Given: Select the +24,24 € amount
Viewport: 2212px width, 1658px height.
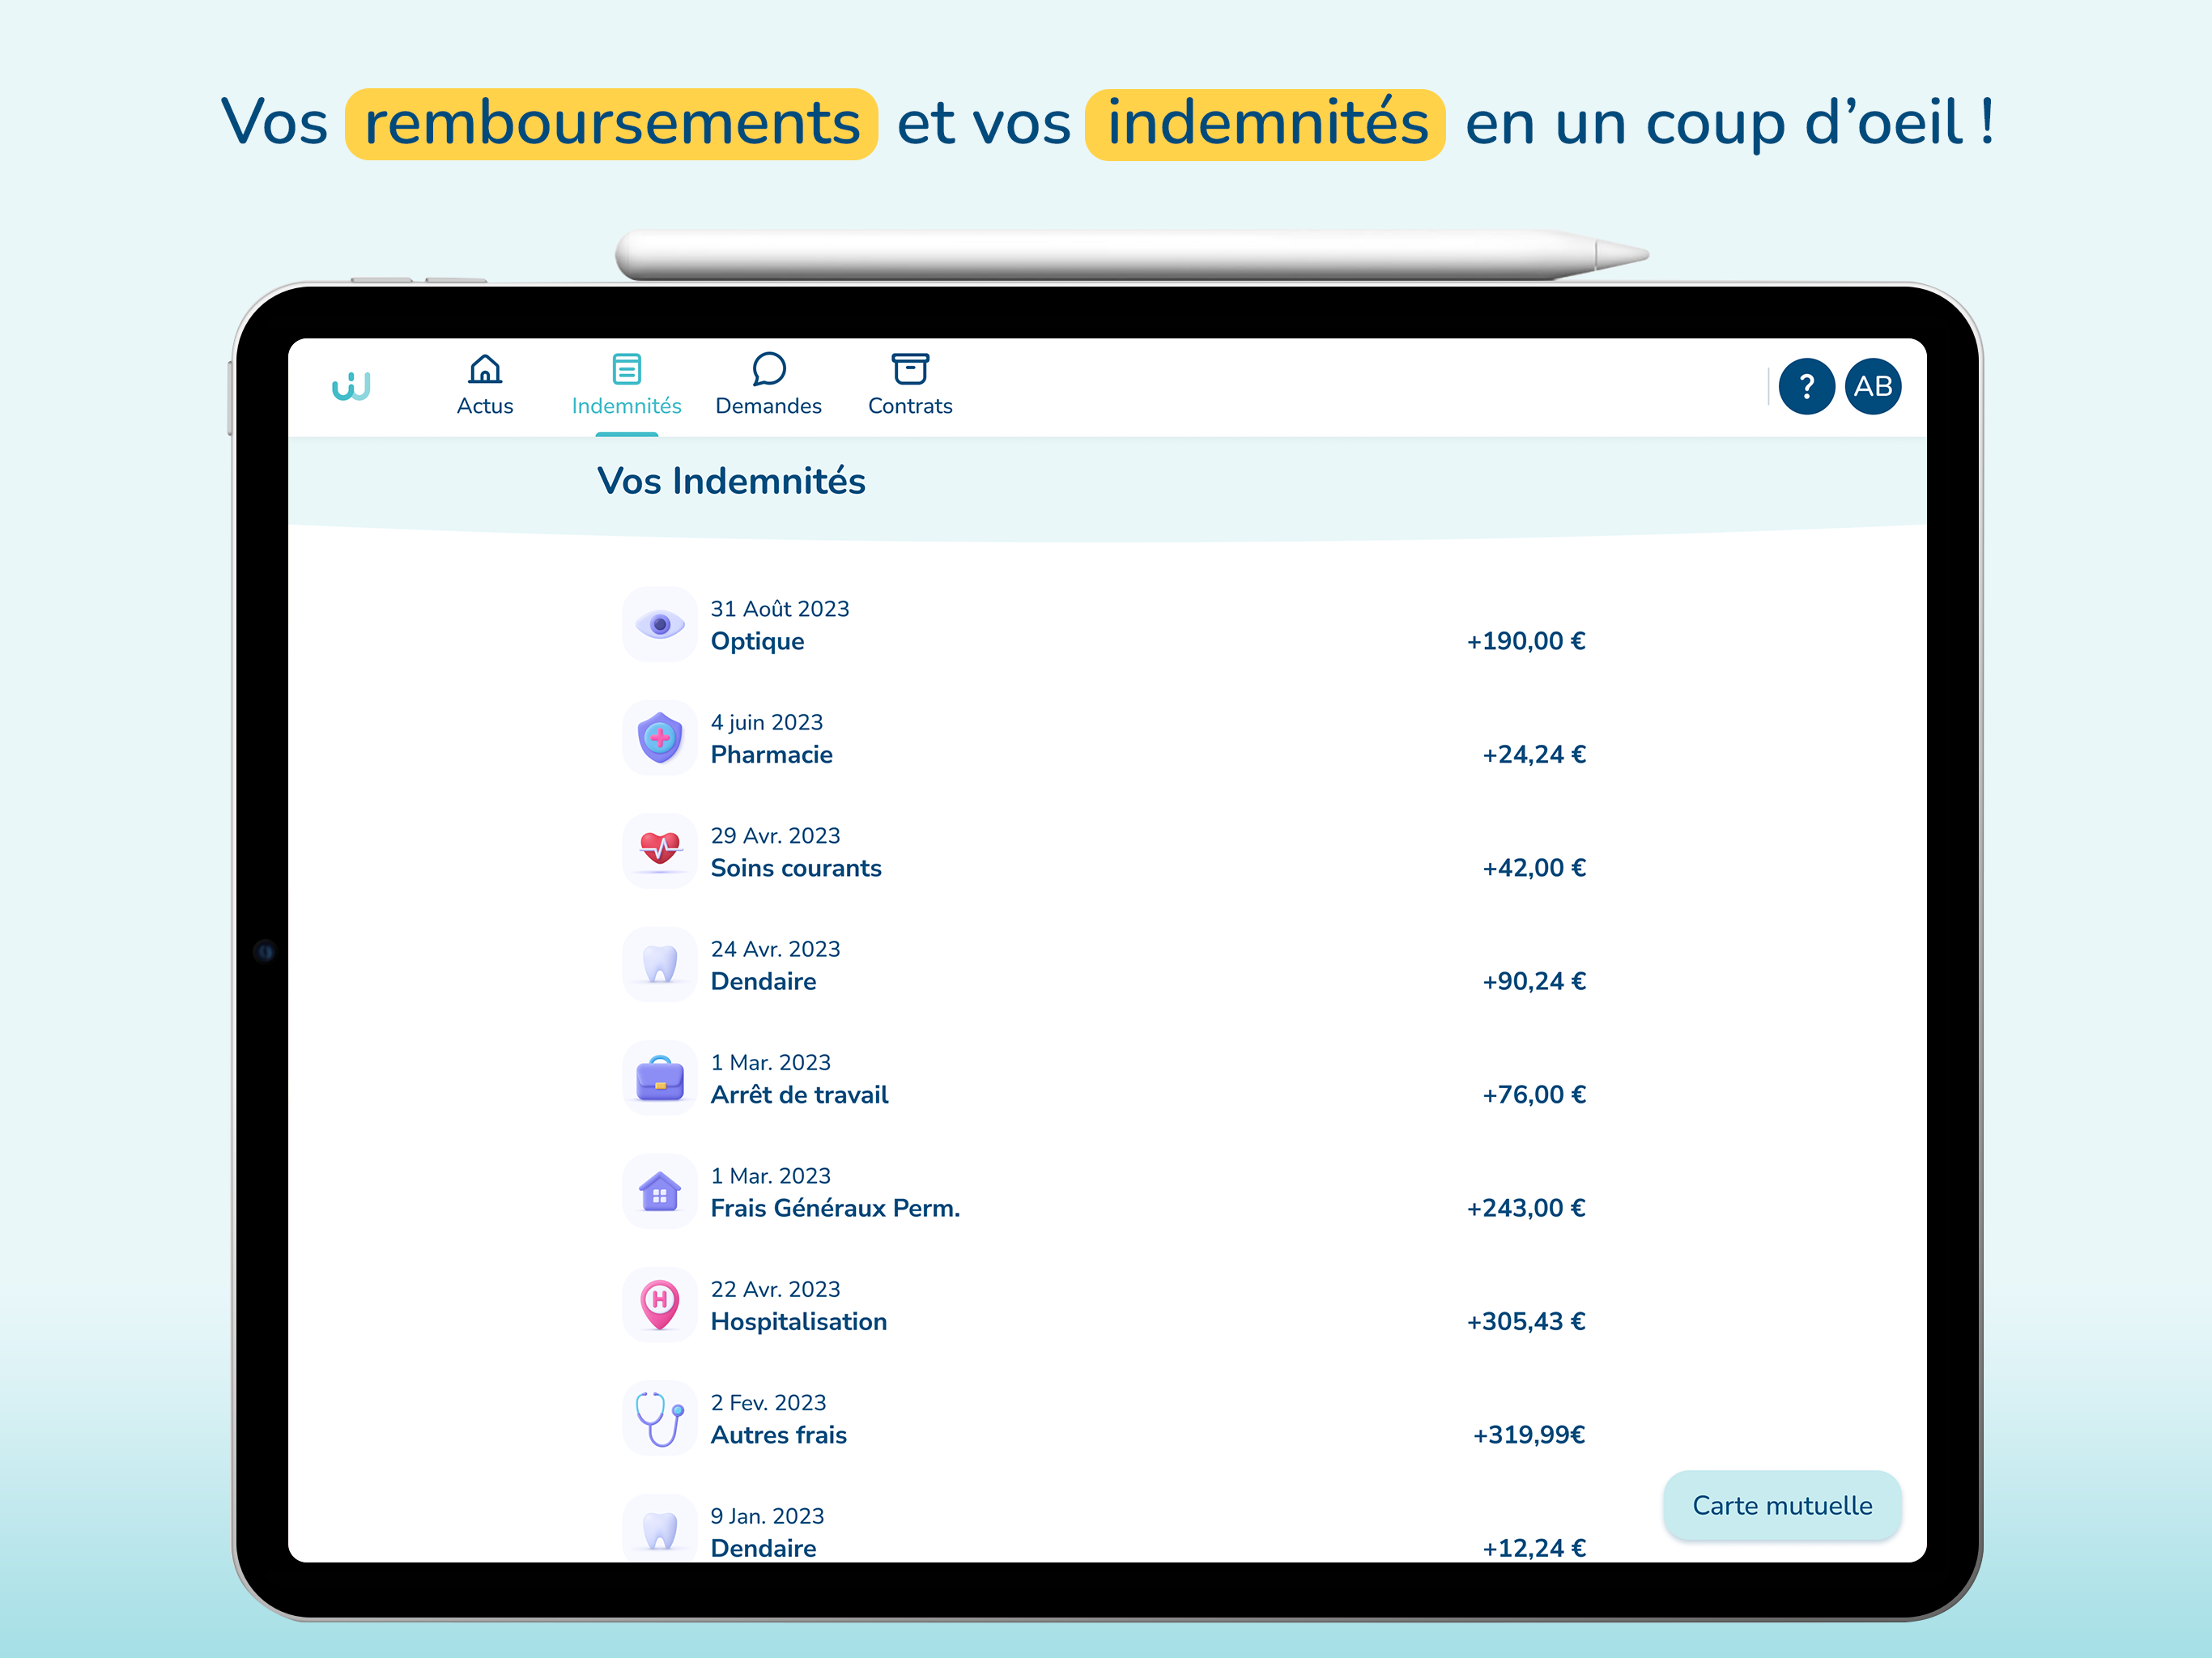Looking at the screenshot, I should pos(1534,754).
